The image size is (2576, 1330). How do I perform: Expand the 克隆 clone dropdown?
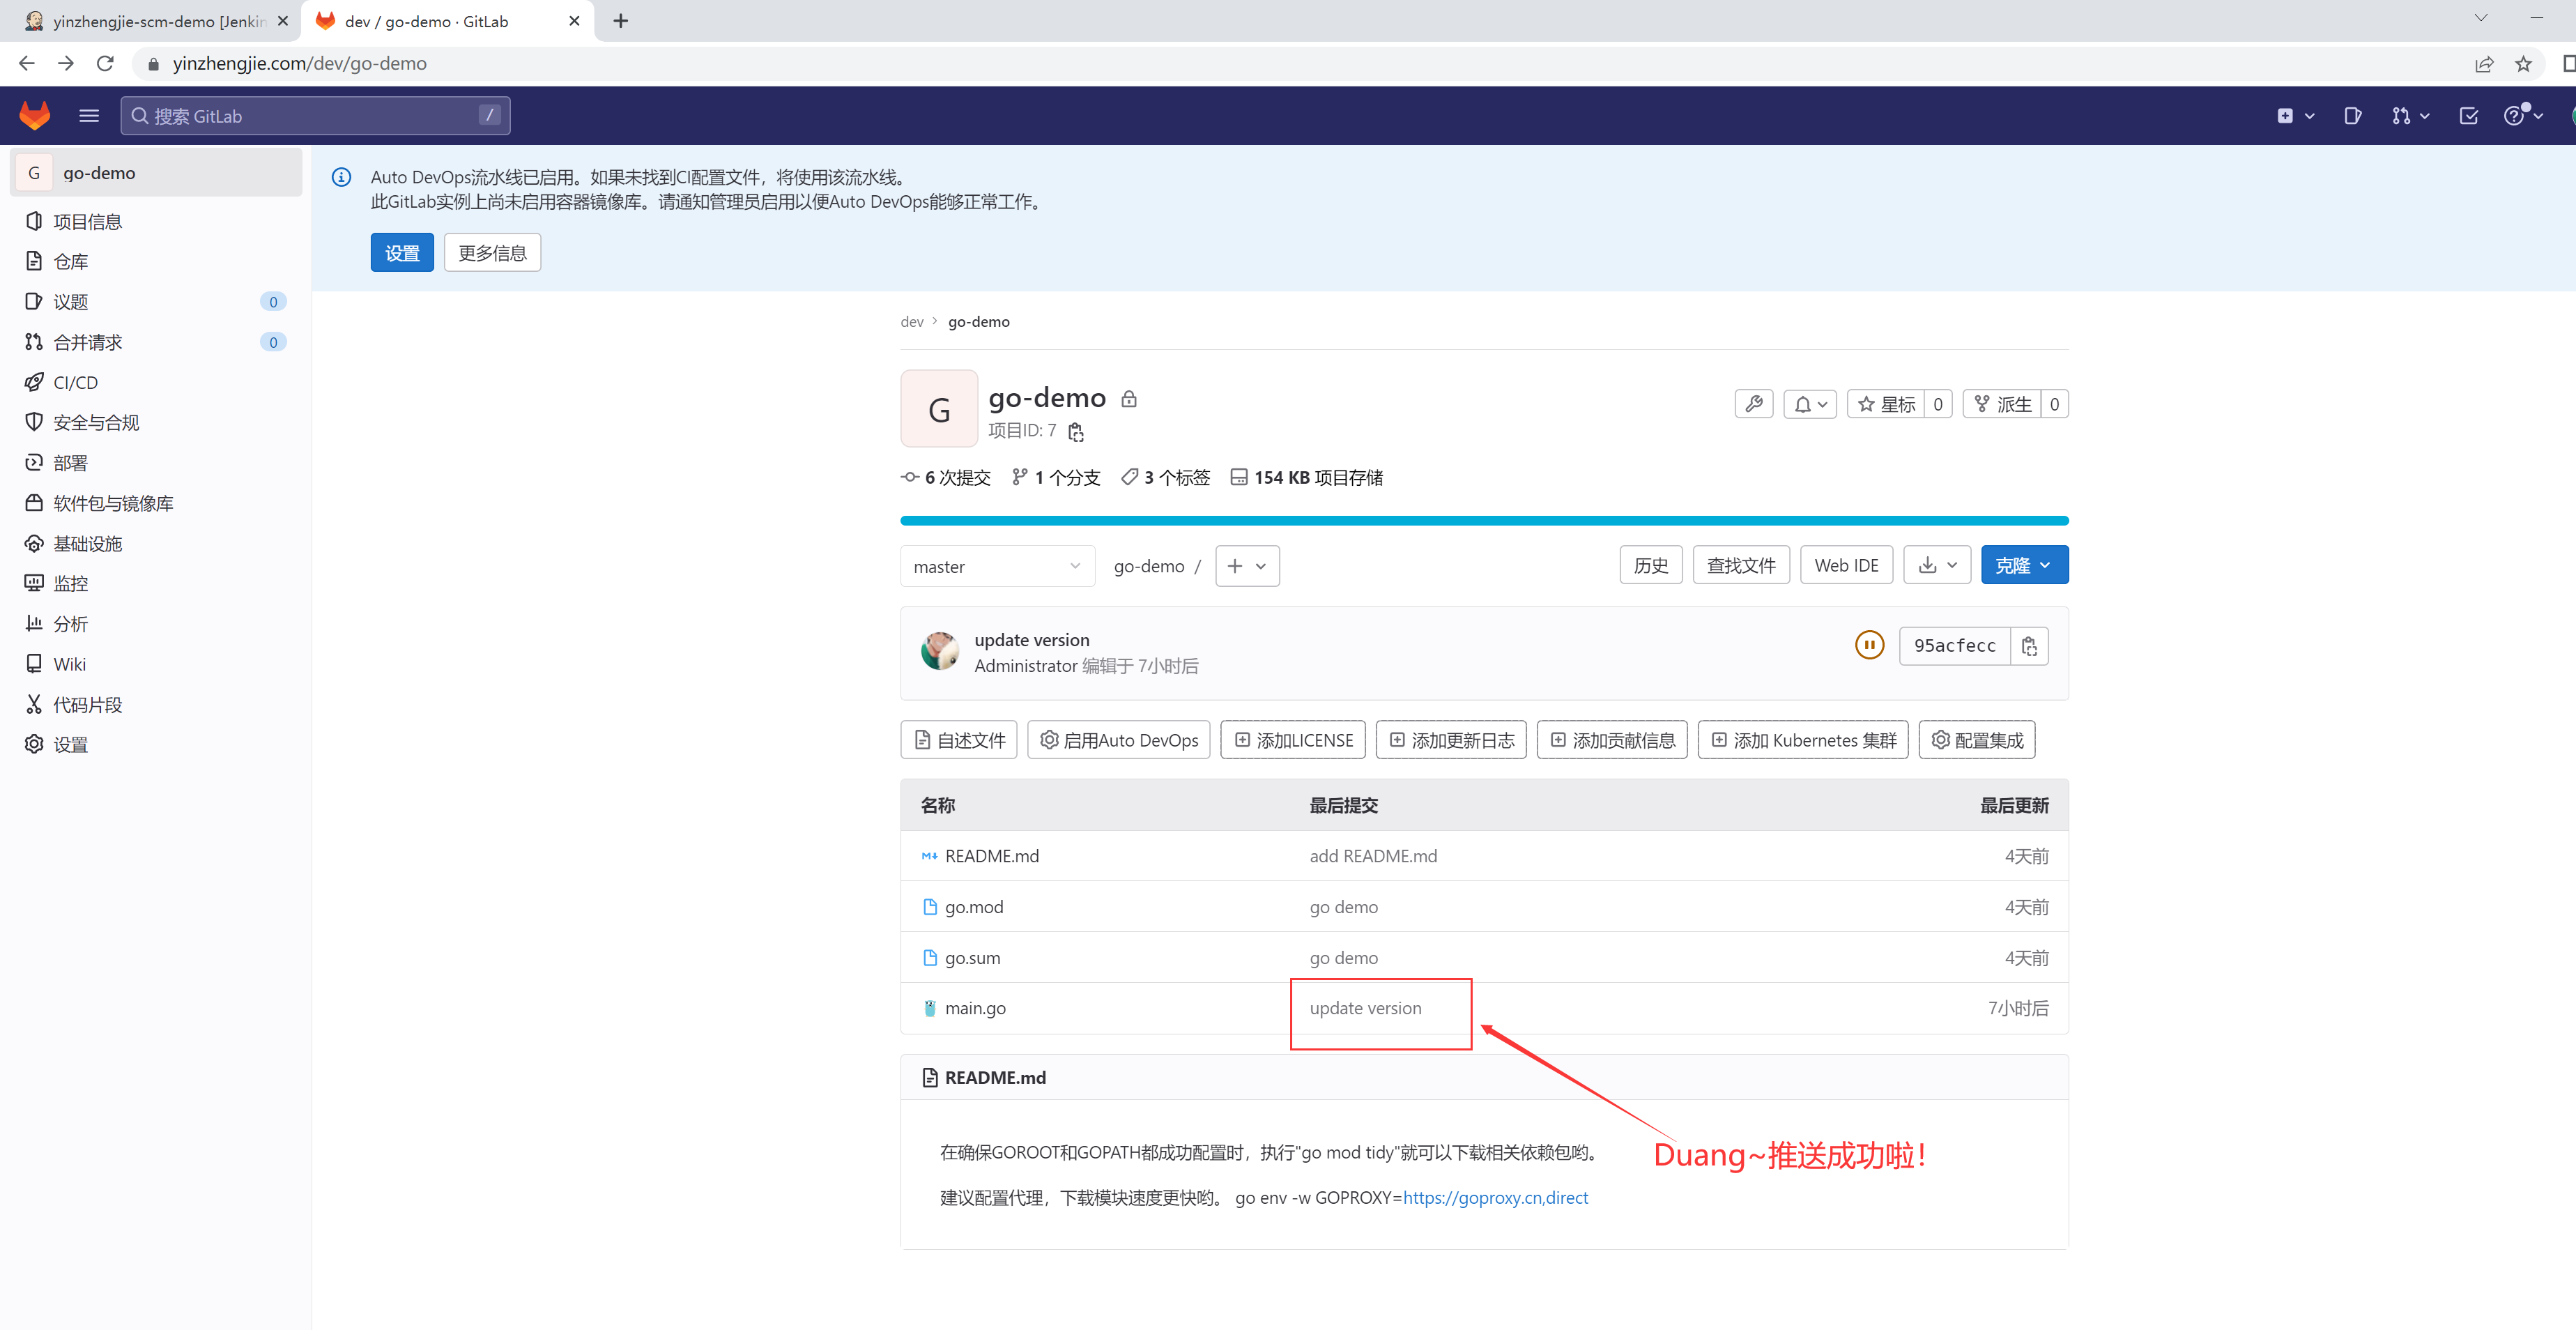[x=2023, y=566]
